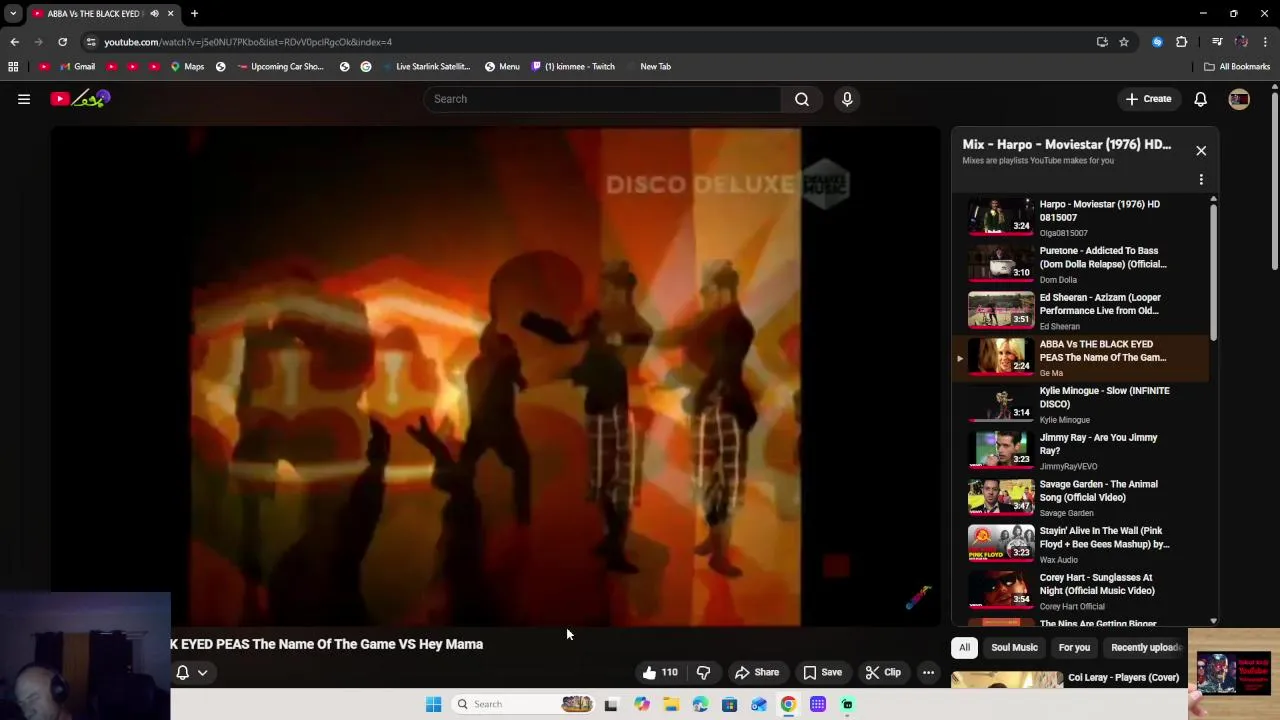This screenshot has width=1280, height=720.
Task: Open the kimmee - Twitch bookmark
Action: click(x=573, y=66)
